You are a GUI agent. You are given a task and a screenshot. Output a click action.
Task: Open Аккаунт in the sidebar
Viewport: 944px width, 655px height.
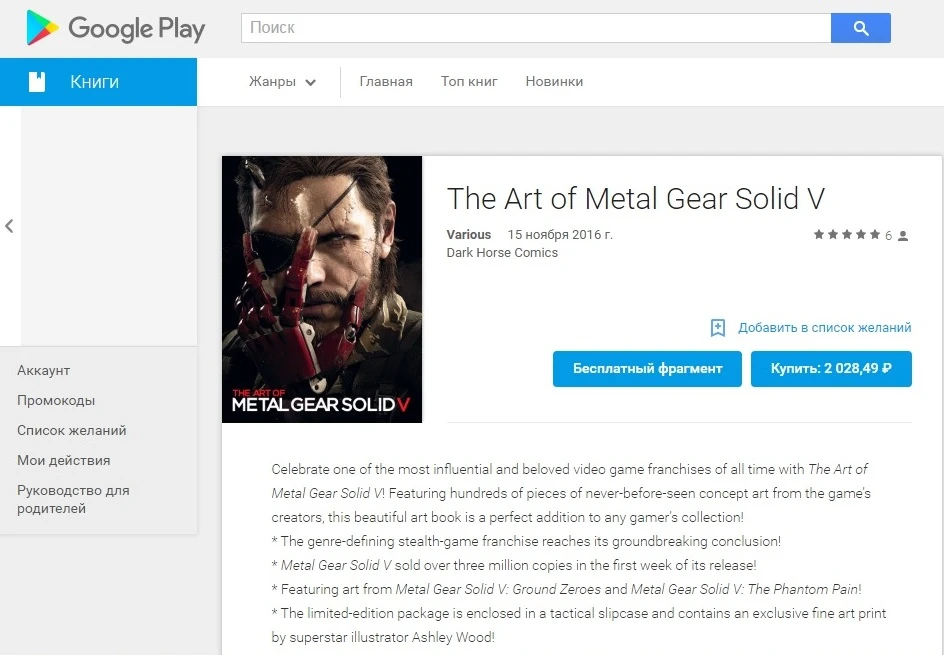coord(44,370)
